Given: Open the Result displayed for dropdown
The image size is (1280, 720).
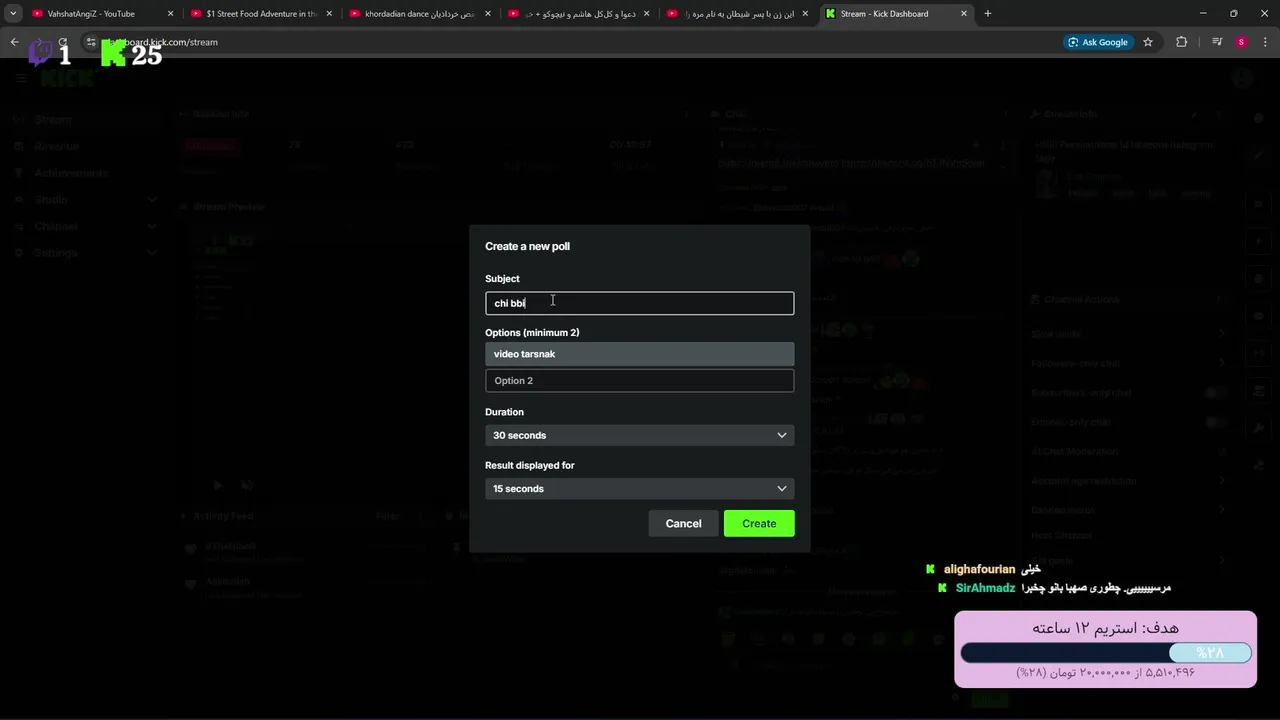Looking at the screenshot, I should tap(640, 489).
